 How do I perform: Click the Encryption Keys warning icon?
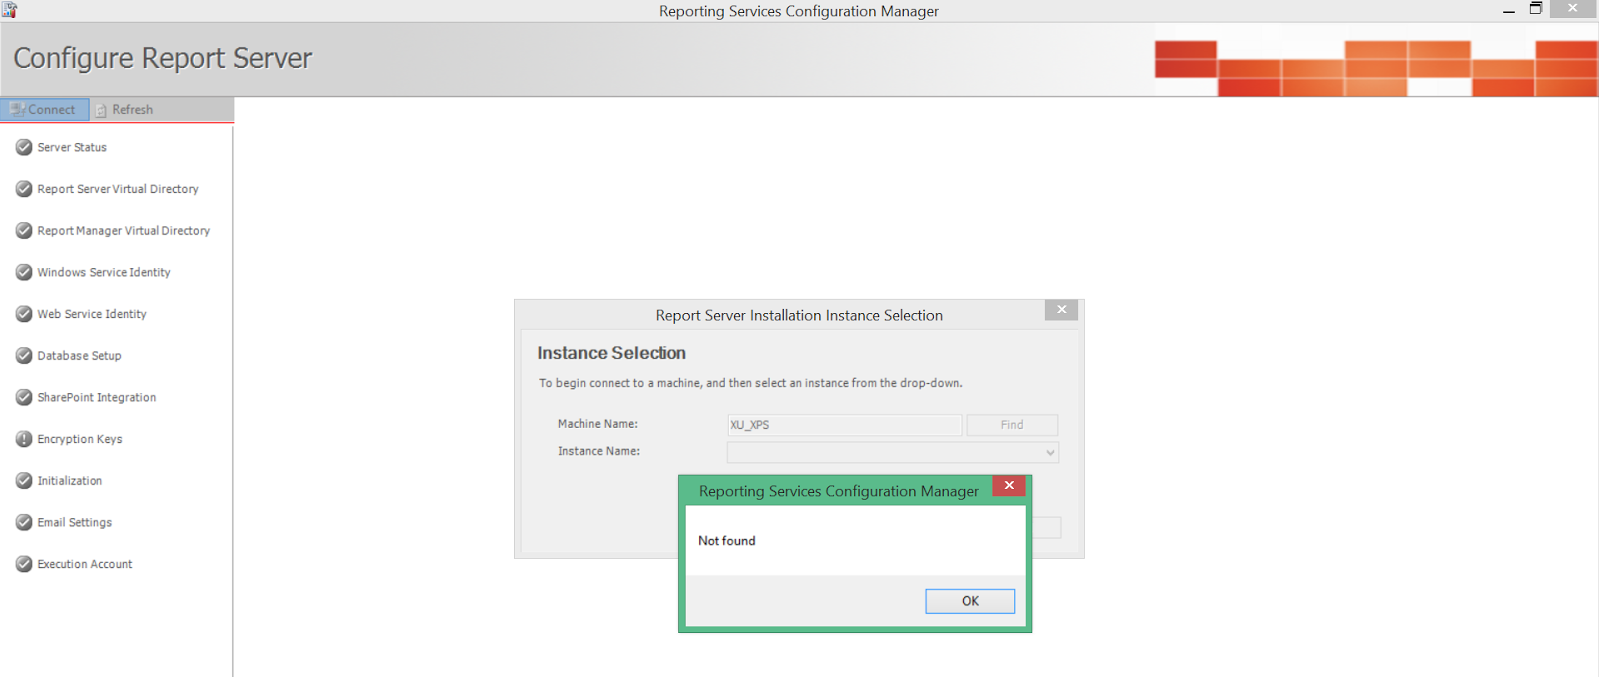click(x=24, y=439)
